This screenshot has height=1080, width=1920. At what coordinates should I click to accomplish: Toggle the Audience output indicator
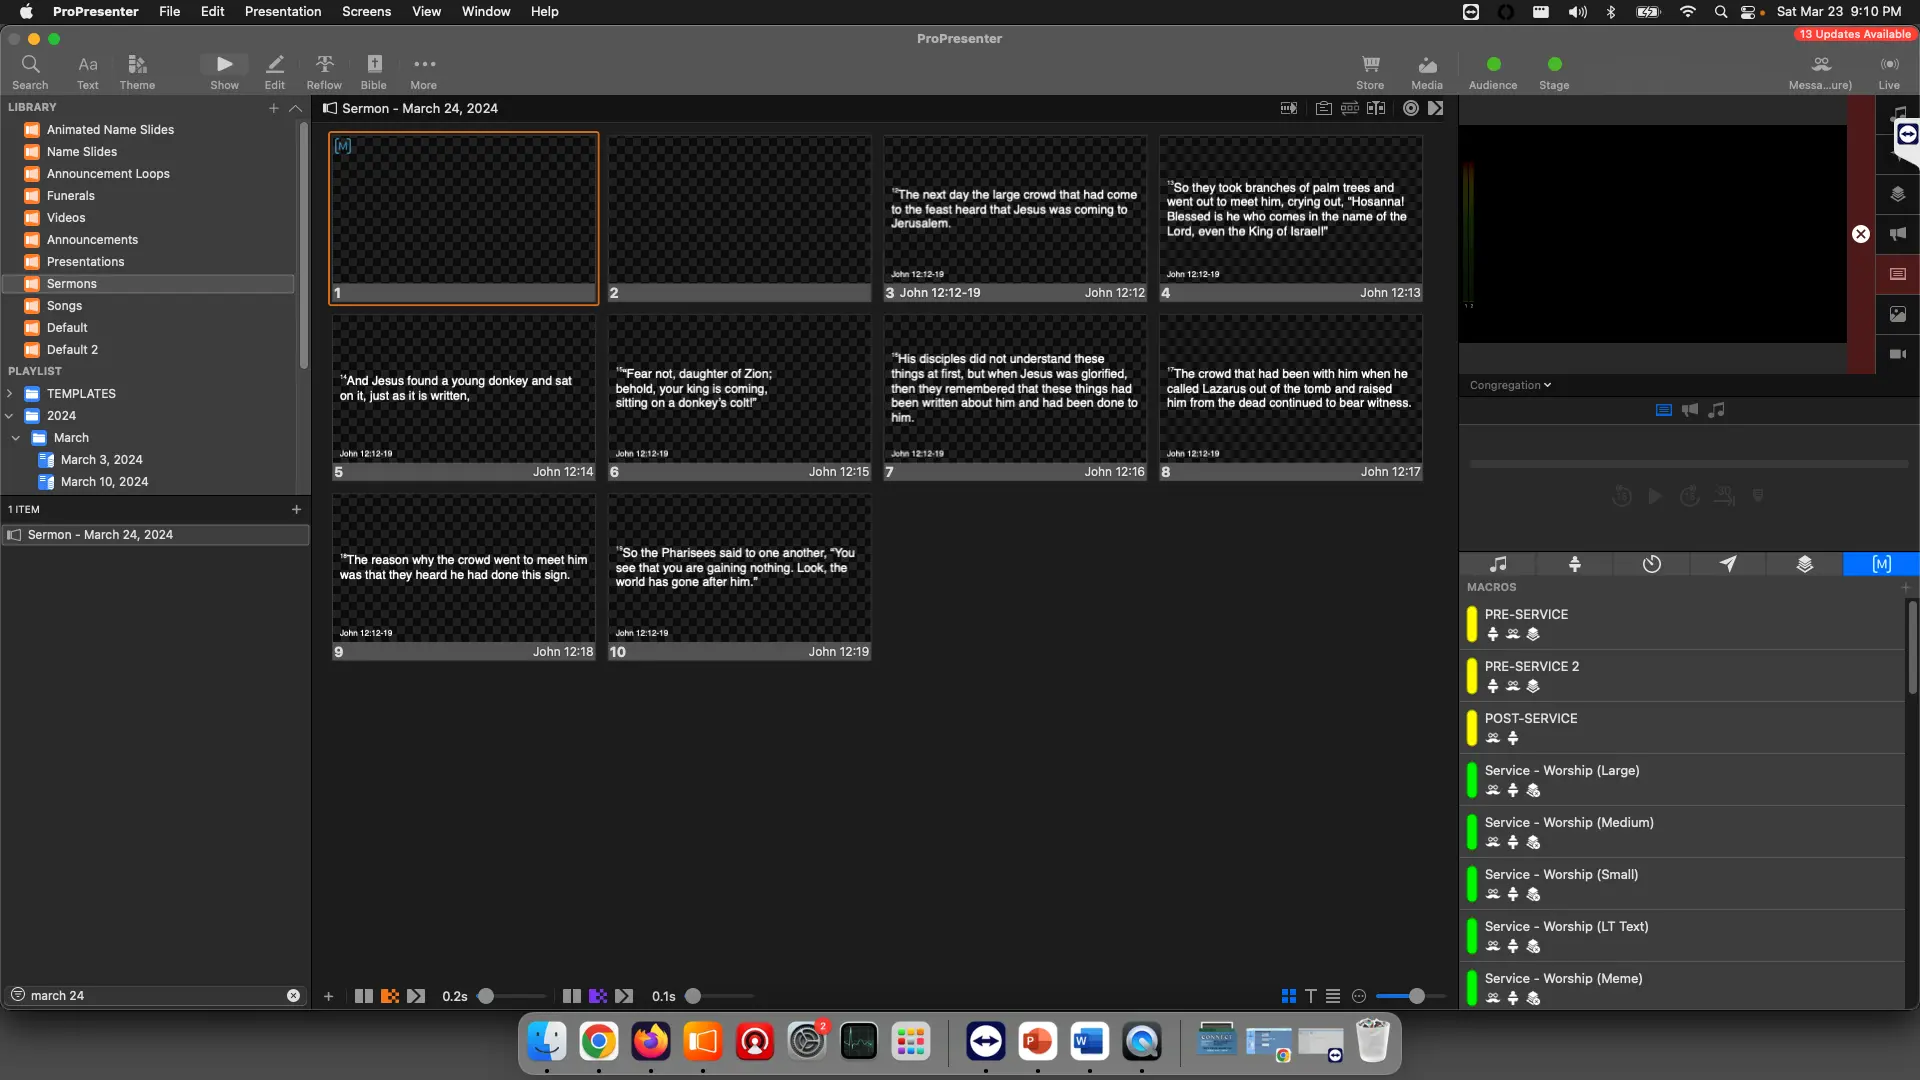click(x=1493, y=64)
